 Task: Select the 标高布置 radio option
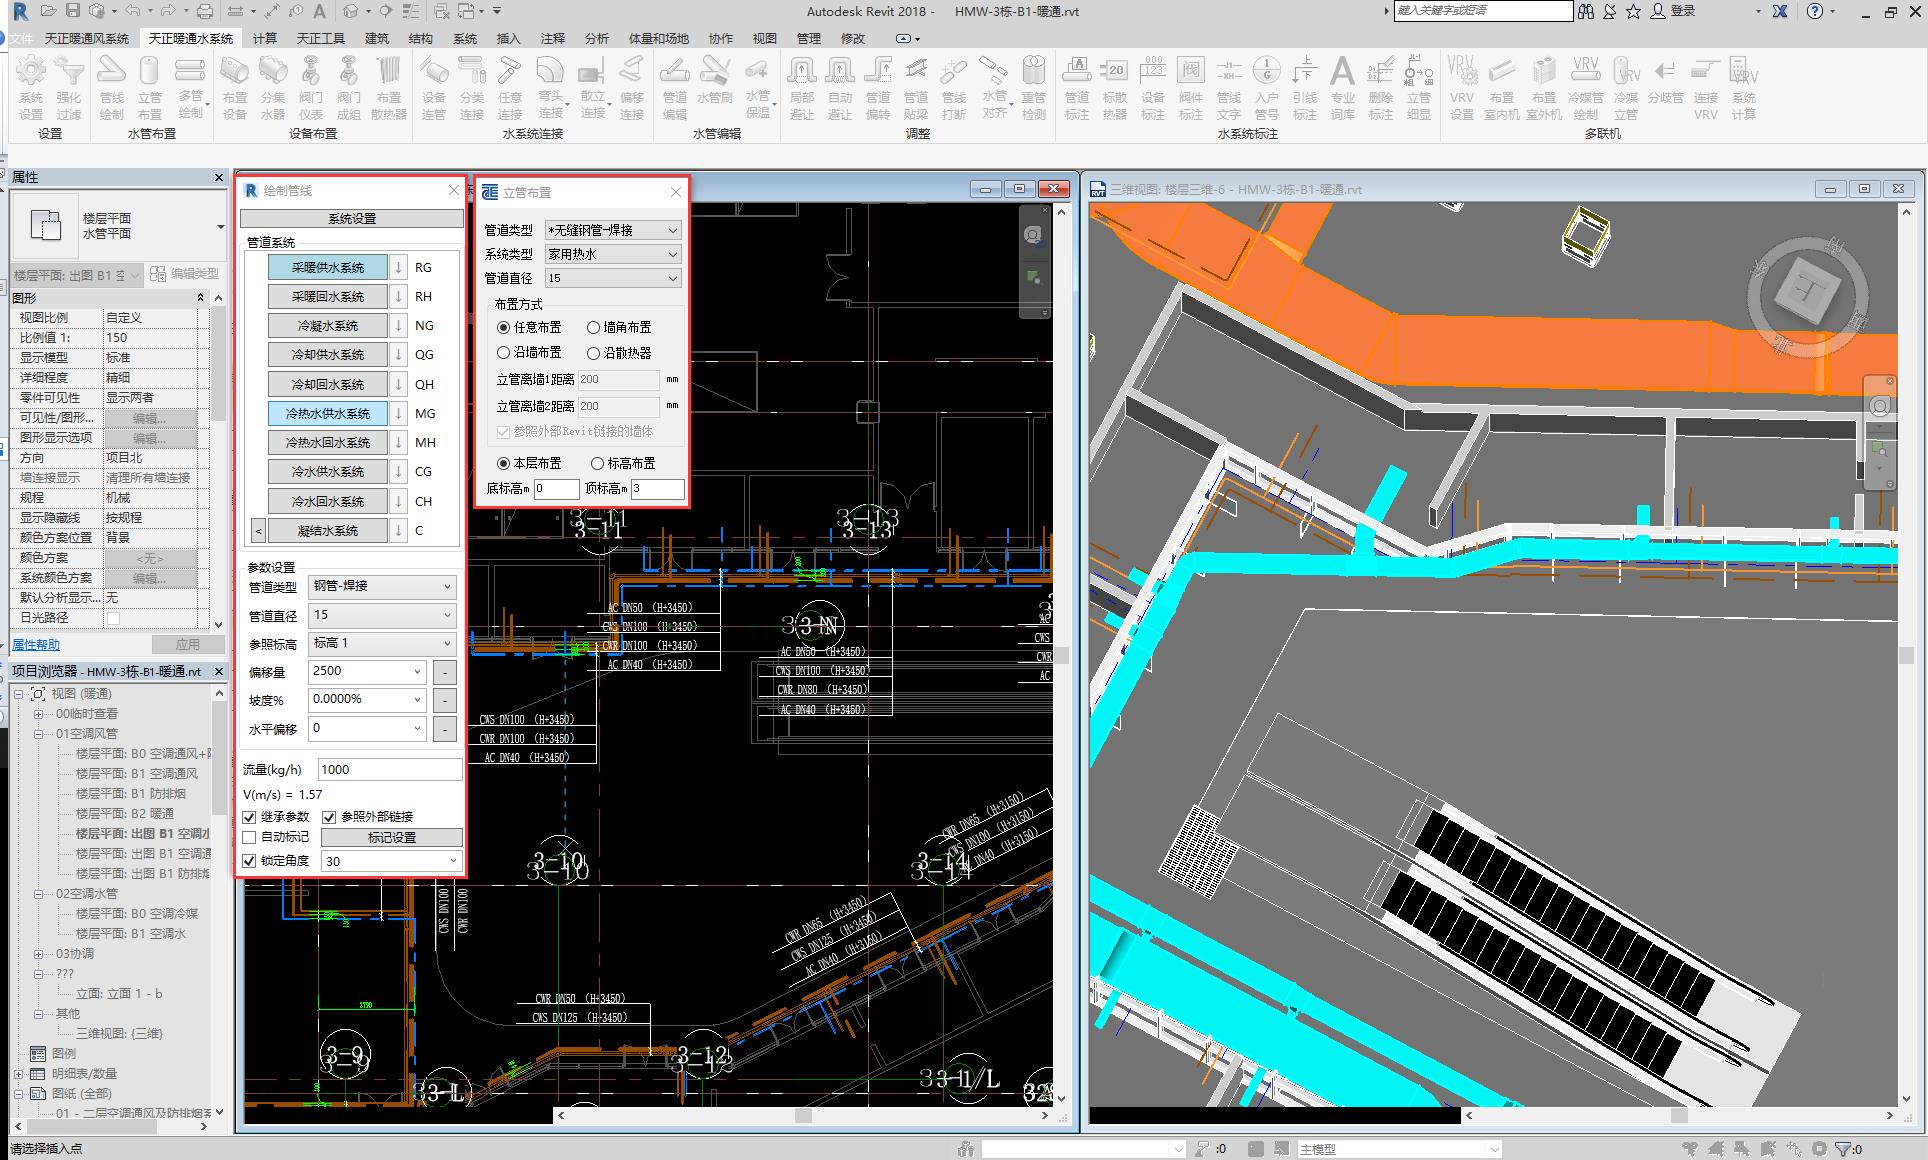(x=598, y=463)
